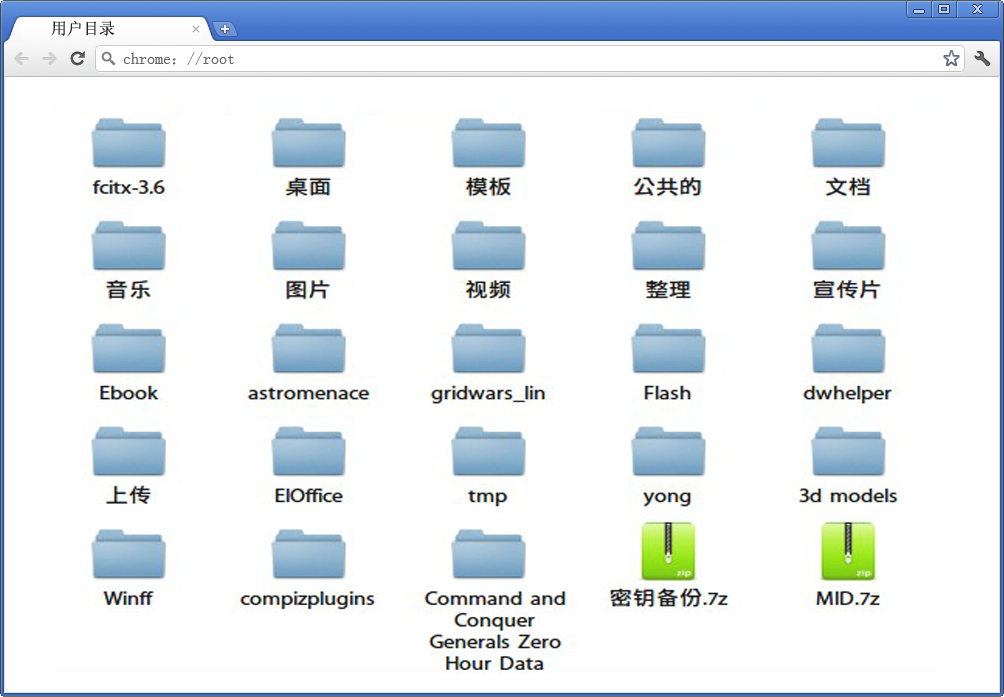Click the label text Ebook
The width and height of the screenshot is (1004, 697).
pyautogui.click(x=128, y=392)
